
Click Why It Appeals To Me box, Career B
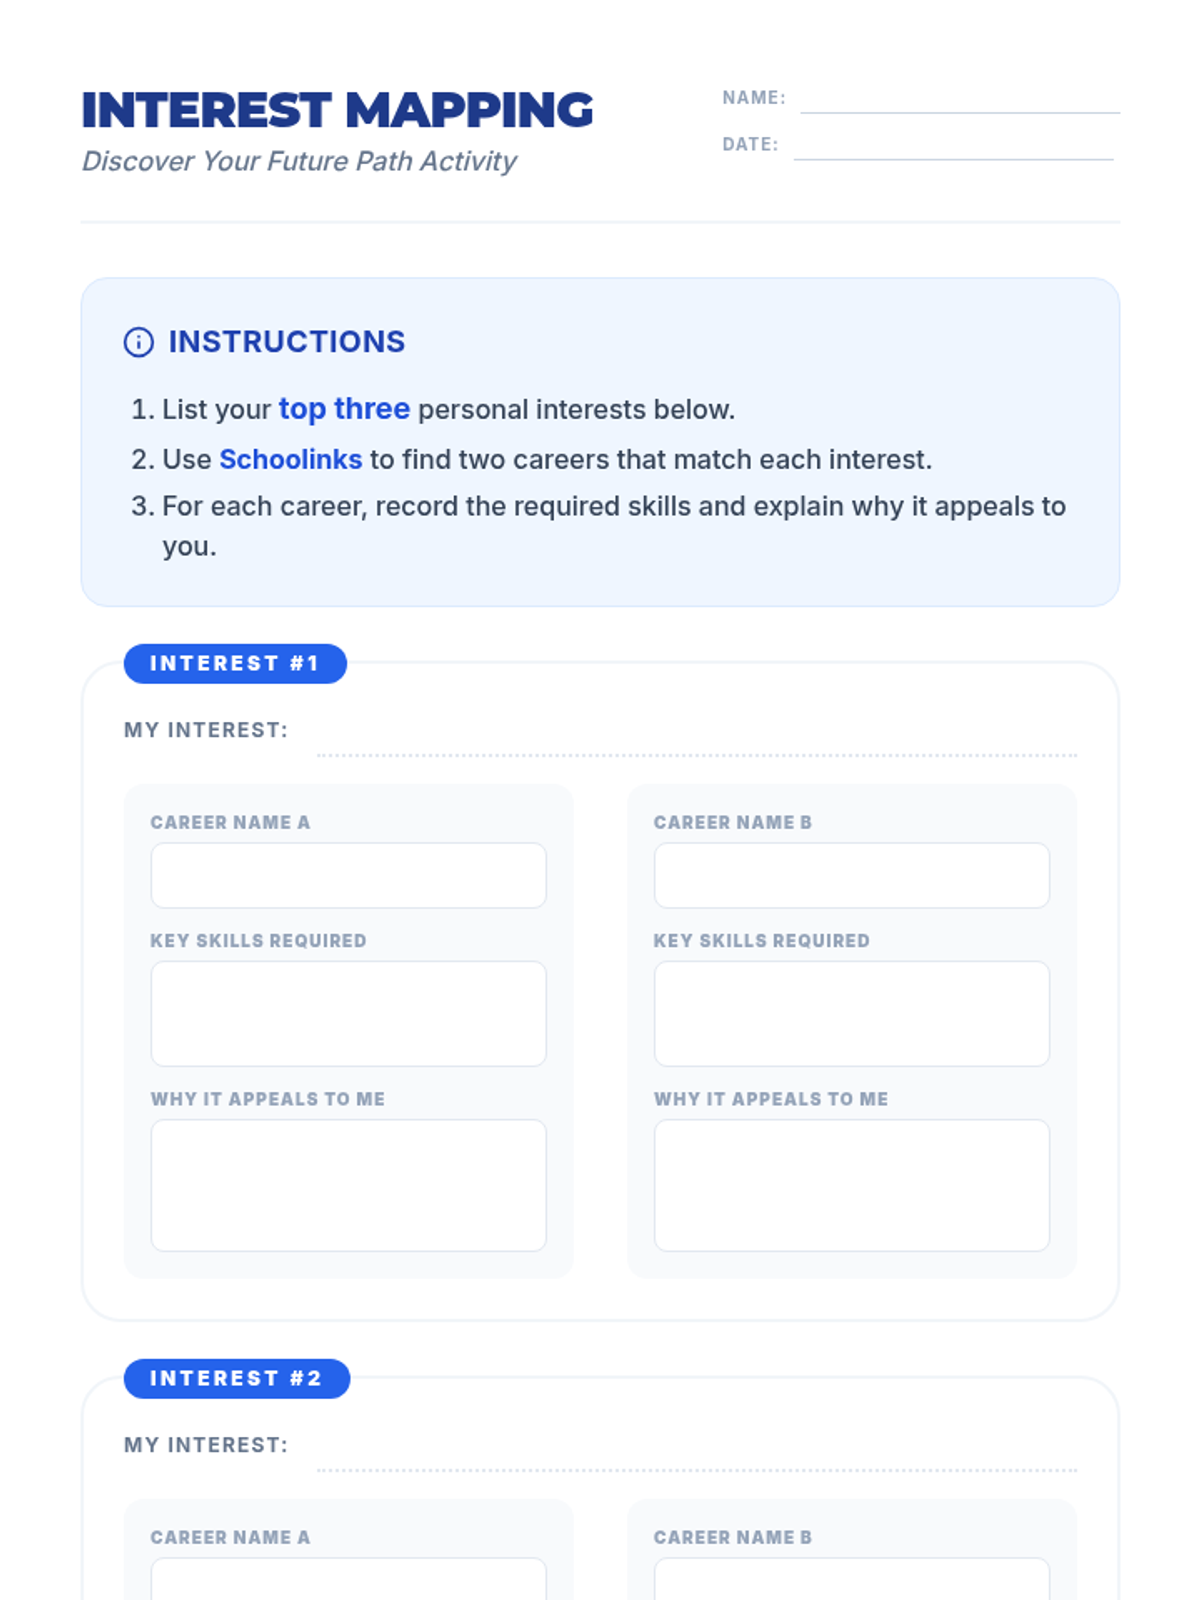point(852,1185)
